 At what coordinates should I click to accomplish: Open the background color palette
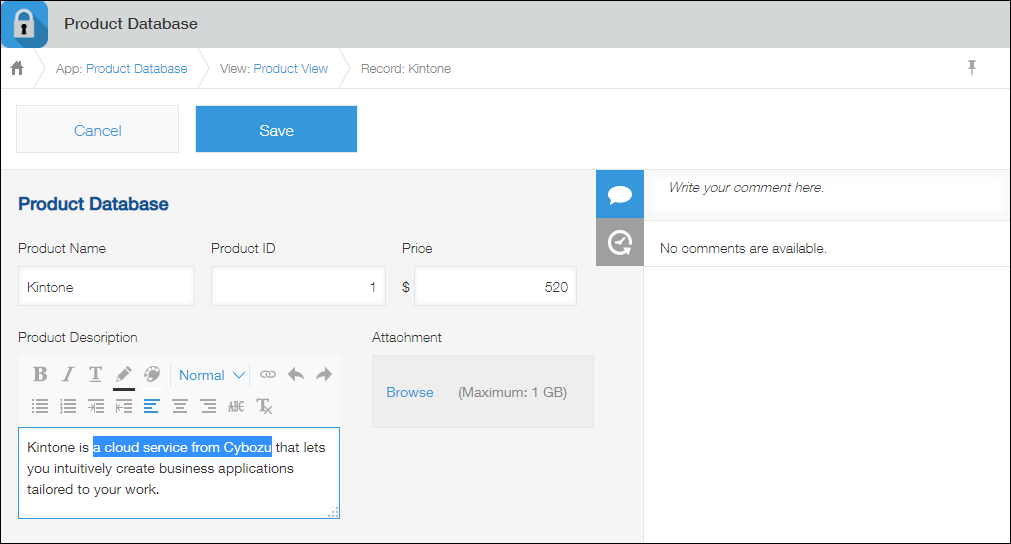point(152,375)
